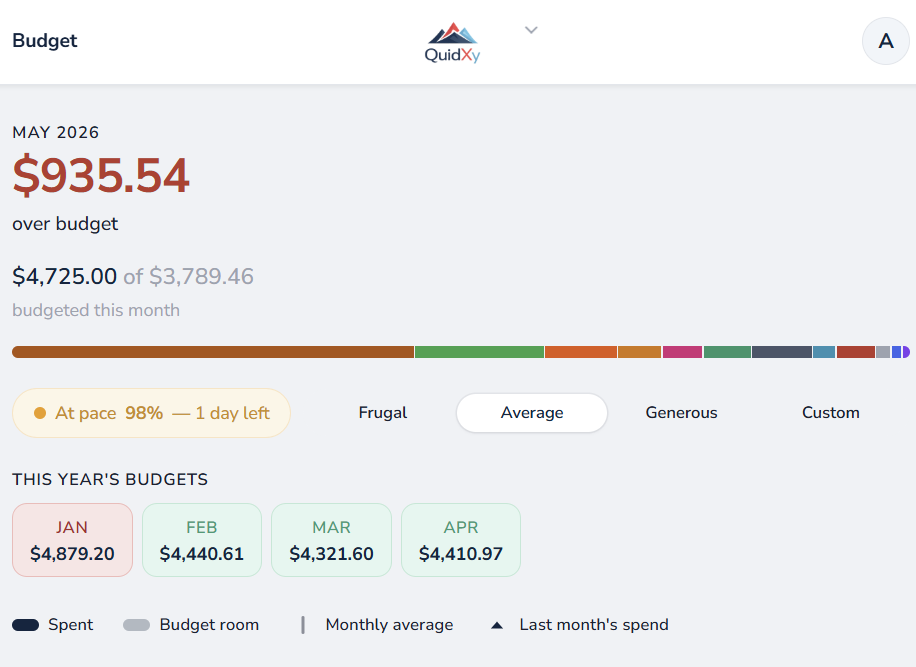The width and height of the screenshot is (916, 667).
Task: Click THIS YEAR'S BUDGETS heading
Action: (x=110, y=480)
